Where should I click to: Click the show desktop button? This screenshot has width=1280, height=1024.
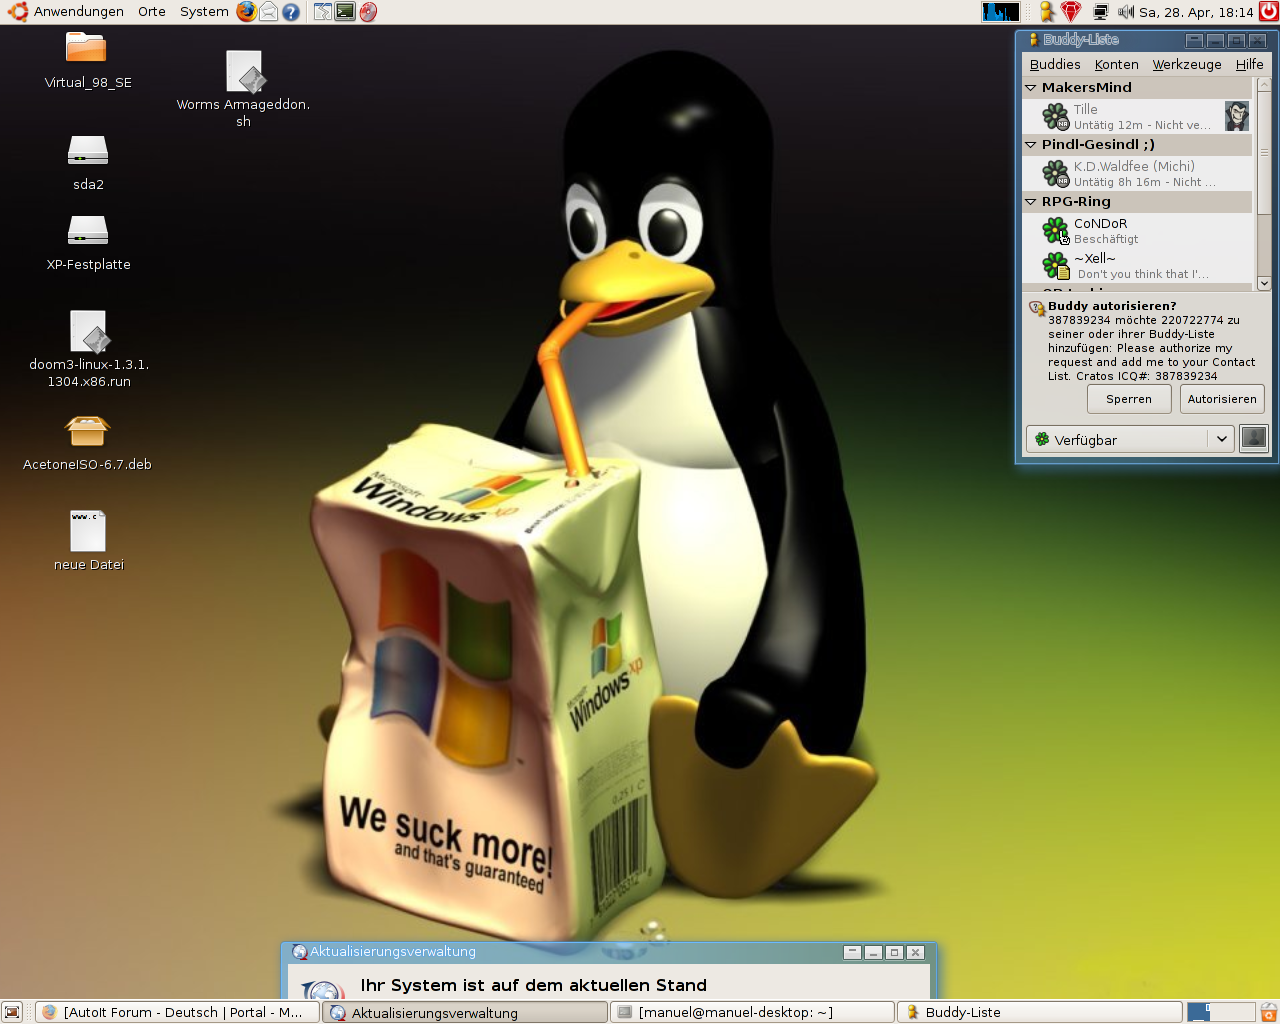[x=12, y=1012]
